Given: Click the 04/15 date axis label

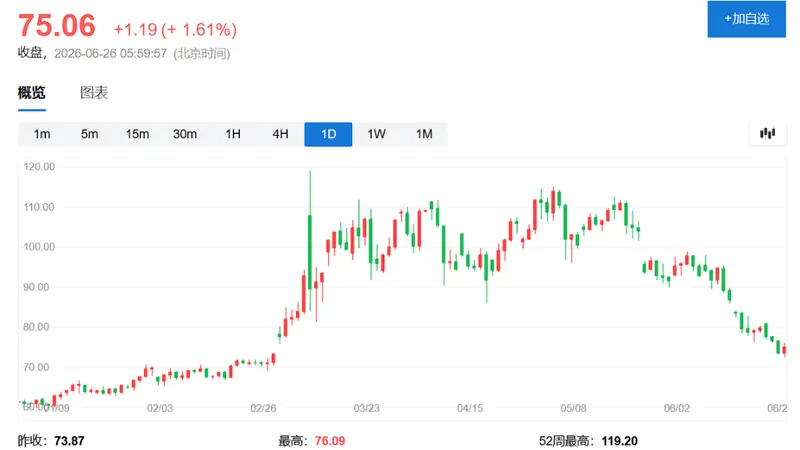Looking at the screenshot, I should coord(470,408).
